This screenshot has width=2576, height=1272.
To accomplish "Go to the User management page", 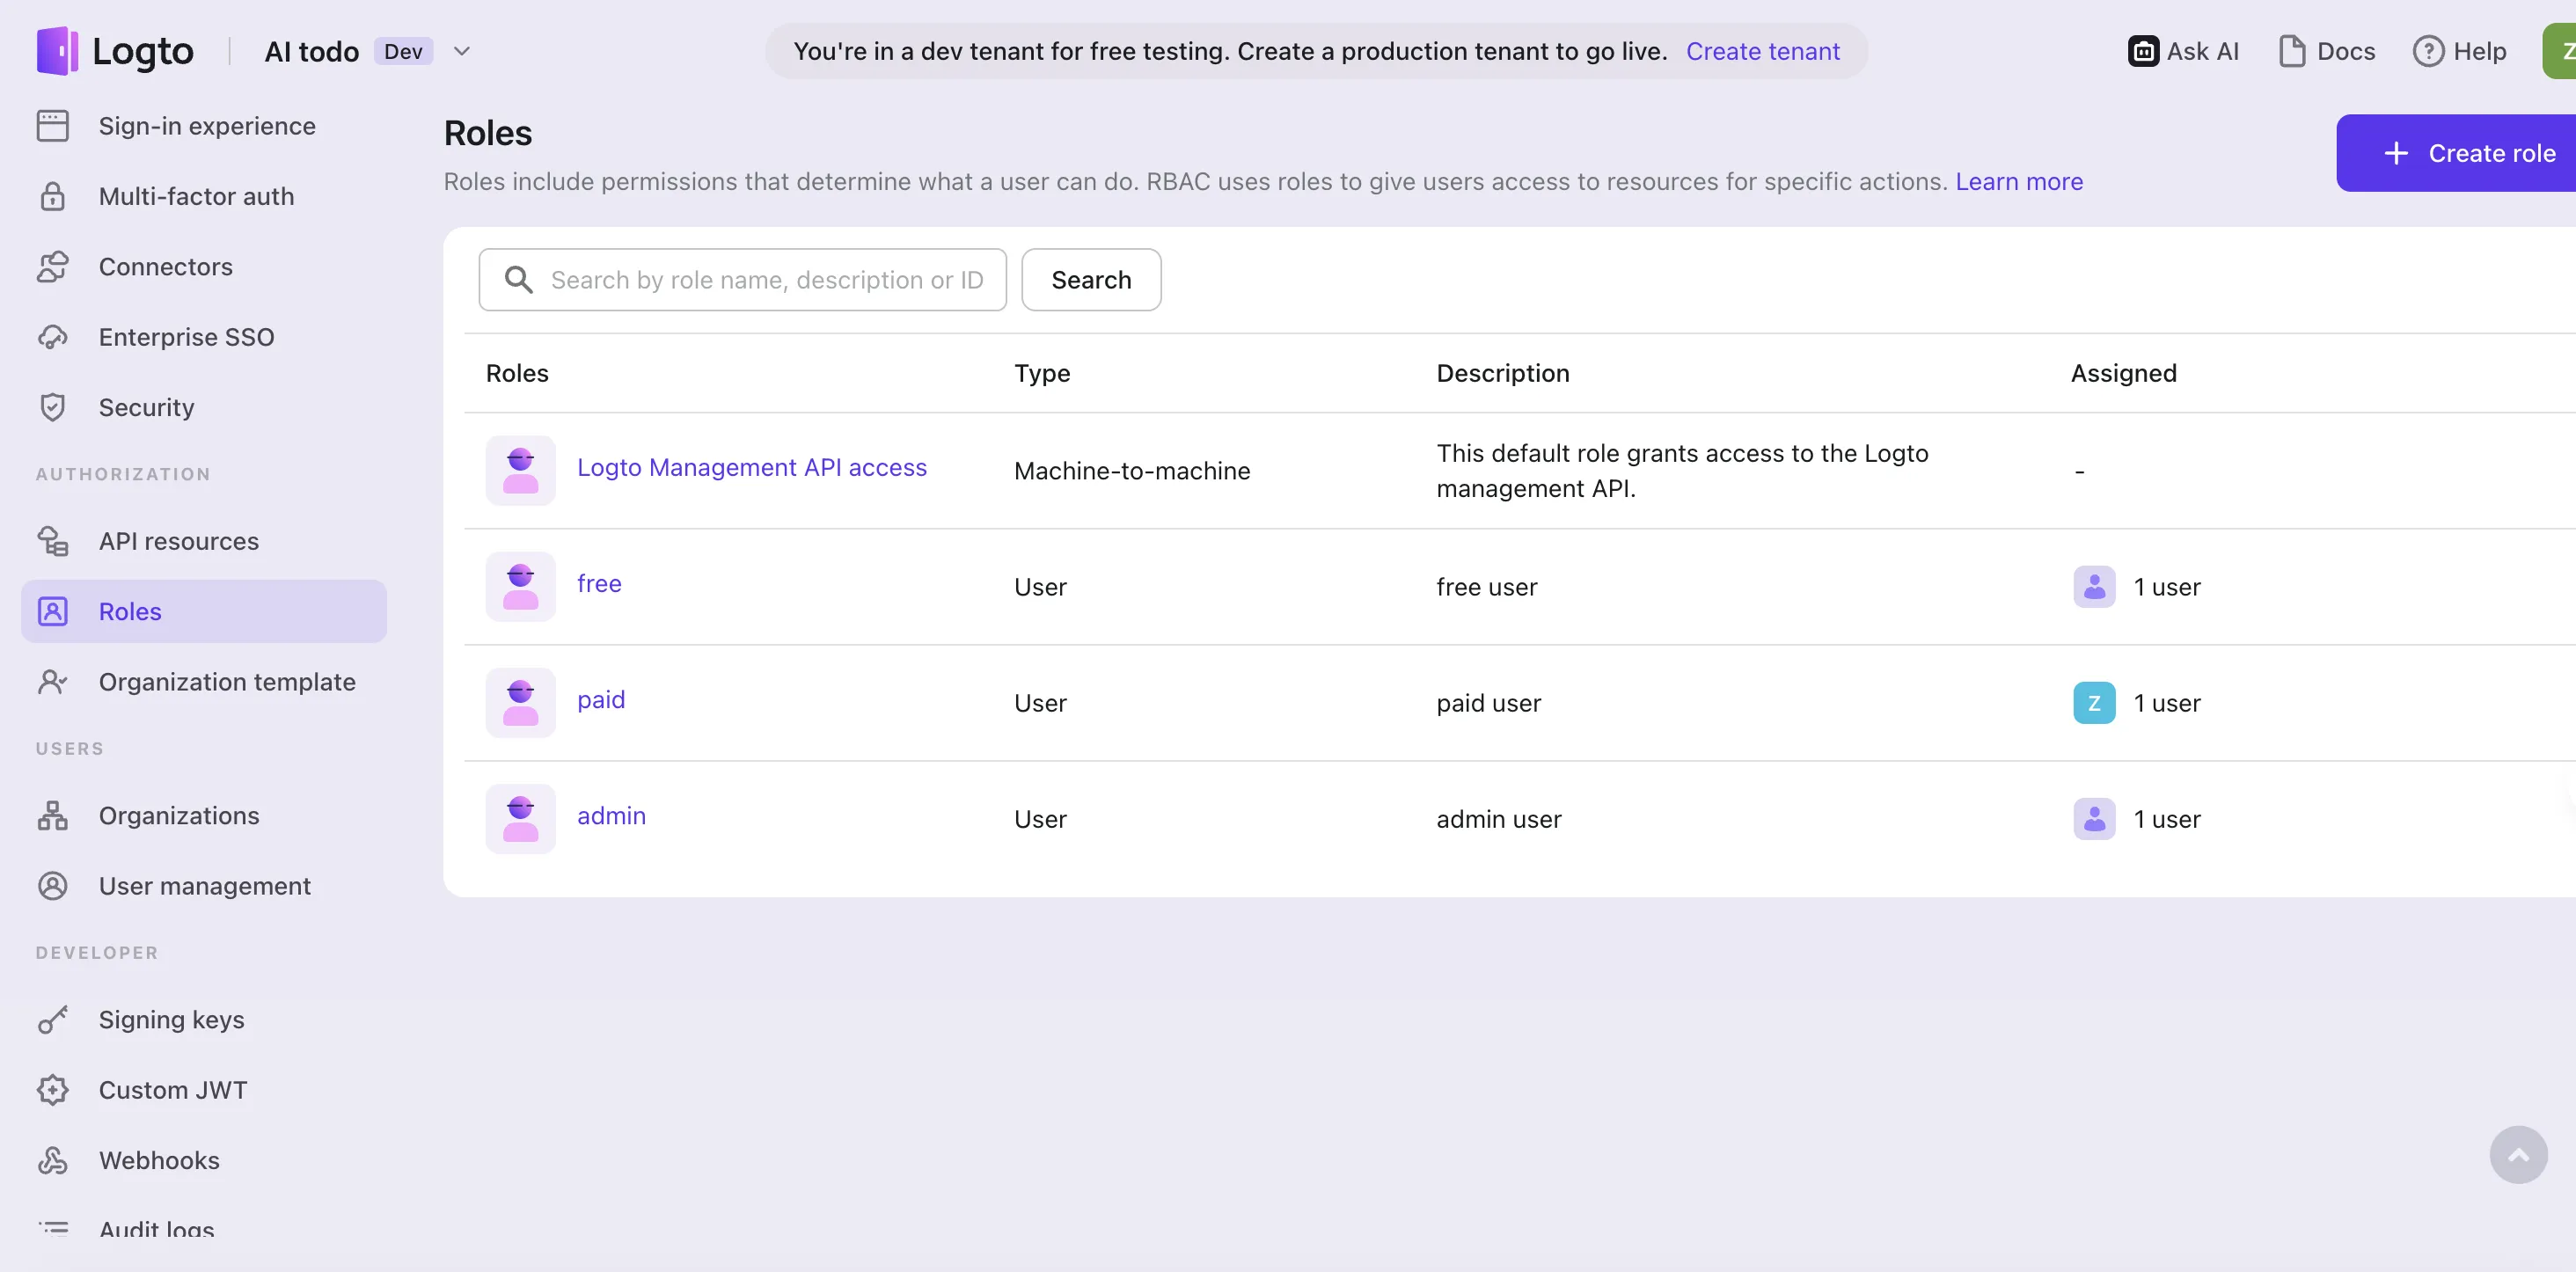I will click(x=204, y=886).
